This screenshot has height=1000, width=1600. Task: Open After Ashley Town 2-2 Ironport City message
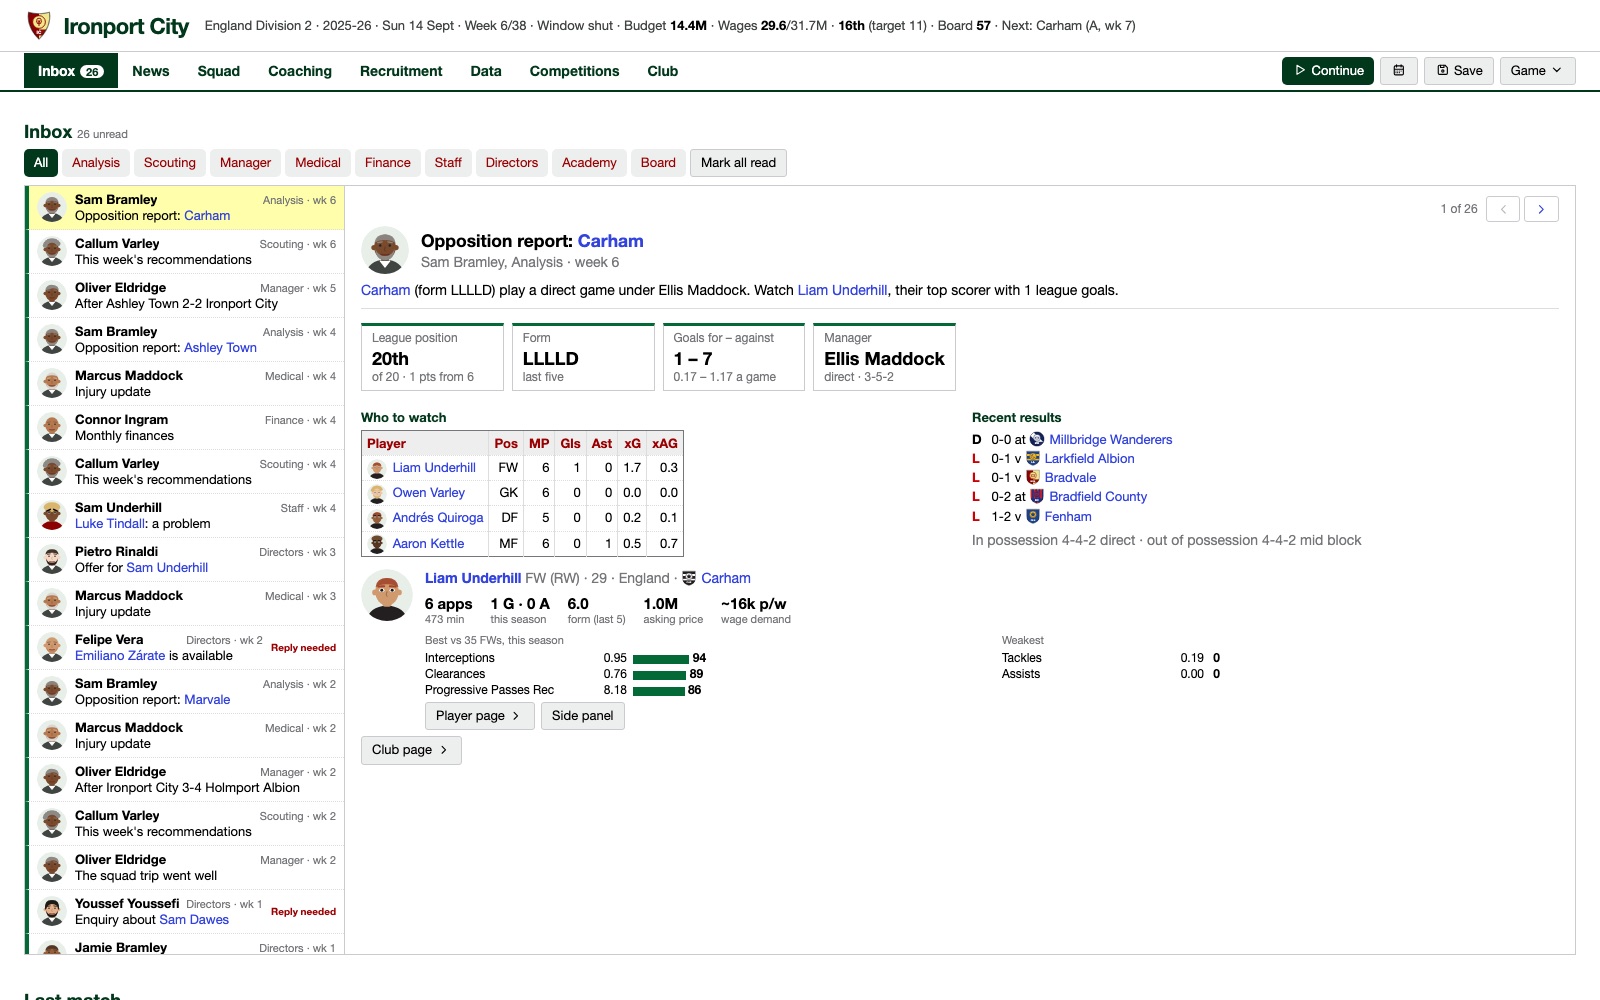click(186, 296)
